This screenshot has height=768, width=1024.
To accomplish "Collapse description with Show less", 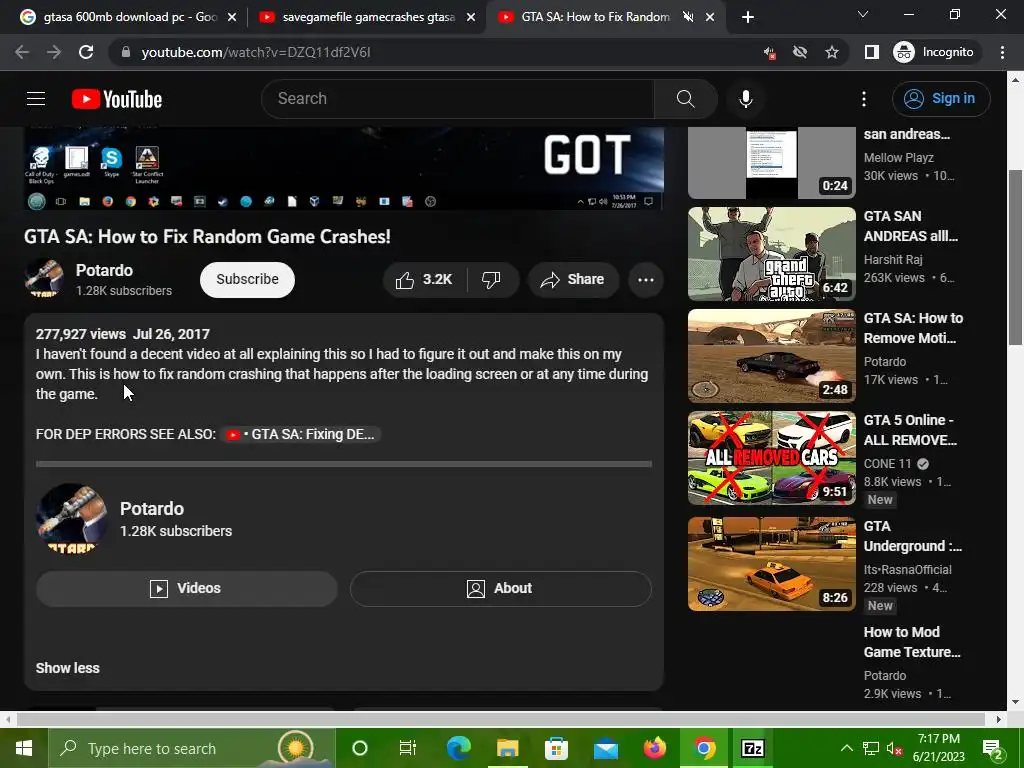I will pos(67,668).
